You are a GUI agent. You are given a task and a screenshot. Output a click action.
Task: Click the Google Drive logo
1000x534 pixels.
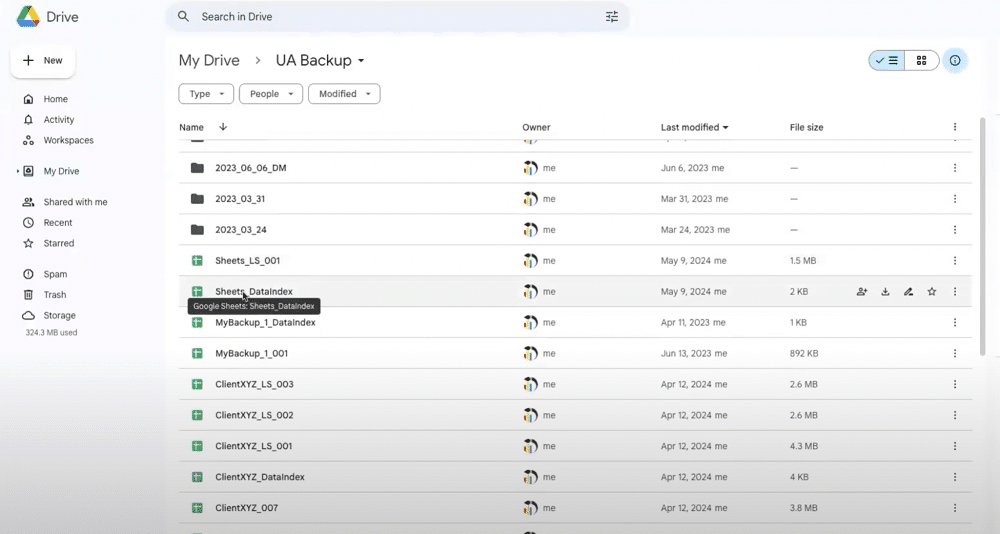tap(28, 17)
